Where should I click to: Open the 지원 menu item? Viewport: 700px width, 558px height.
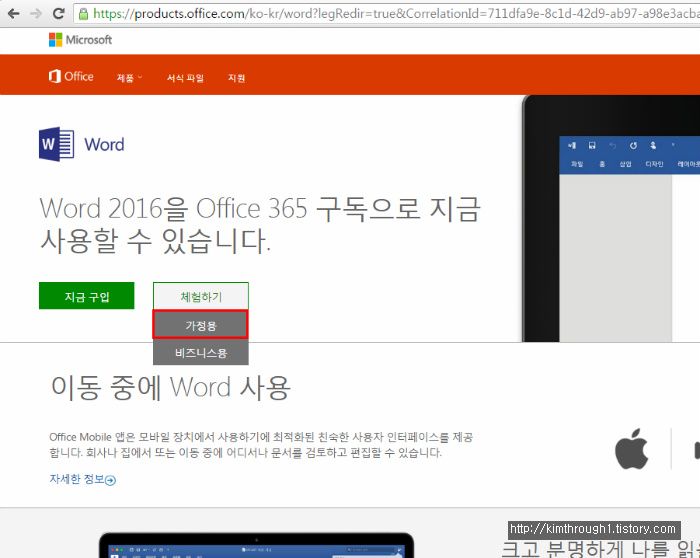(x=236, y=78)
